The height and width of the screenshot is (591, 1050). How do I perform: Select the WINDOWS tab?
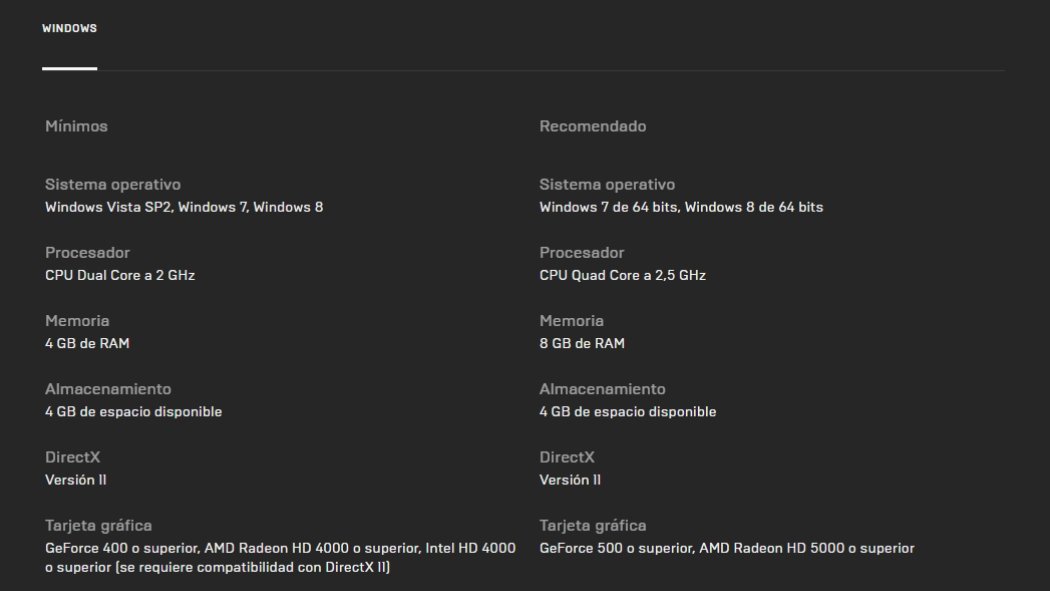(x=69, y=29)
